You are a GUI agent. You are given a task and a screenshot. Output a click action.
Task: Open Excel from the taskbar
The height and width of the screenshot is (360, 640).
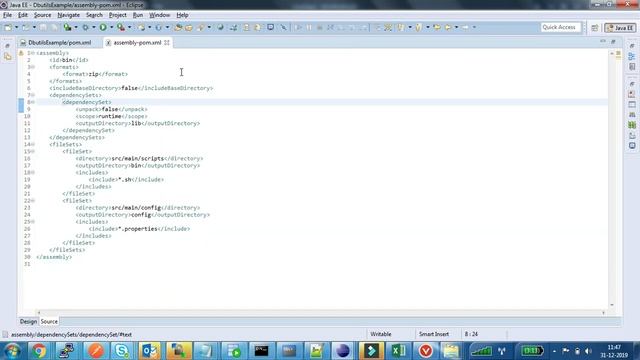pyautogui.click(x=398, y=351)
